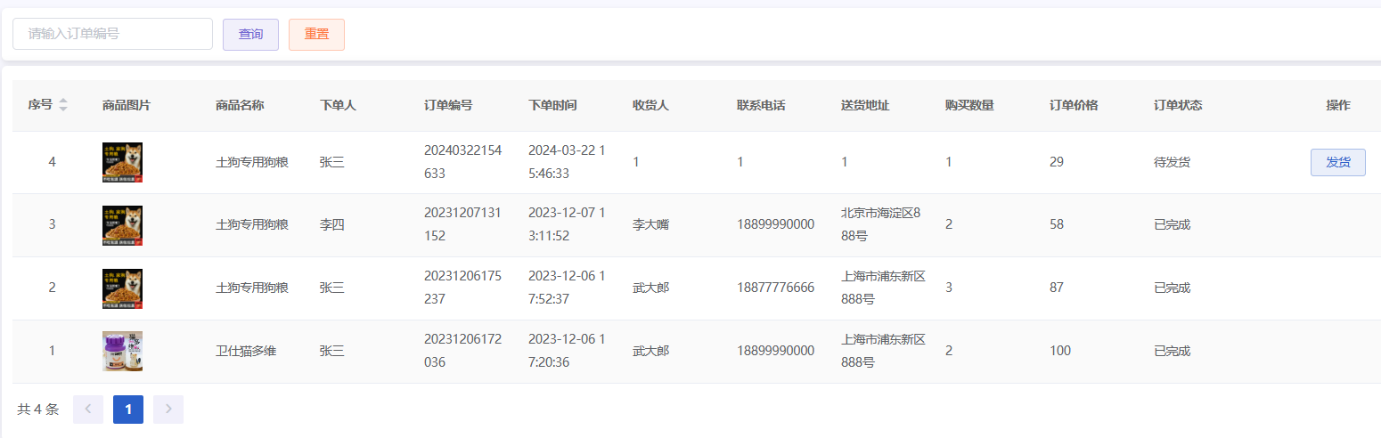Click the order time 2023-12-06 17:20:36
Viewport: 1381px width, 438px height.
(x=567, y=351)
